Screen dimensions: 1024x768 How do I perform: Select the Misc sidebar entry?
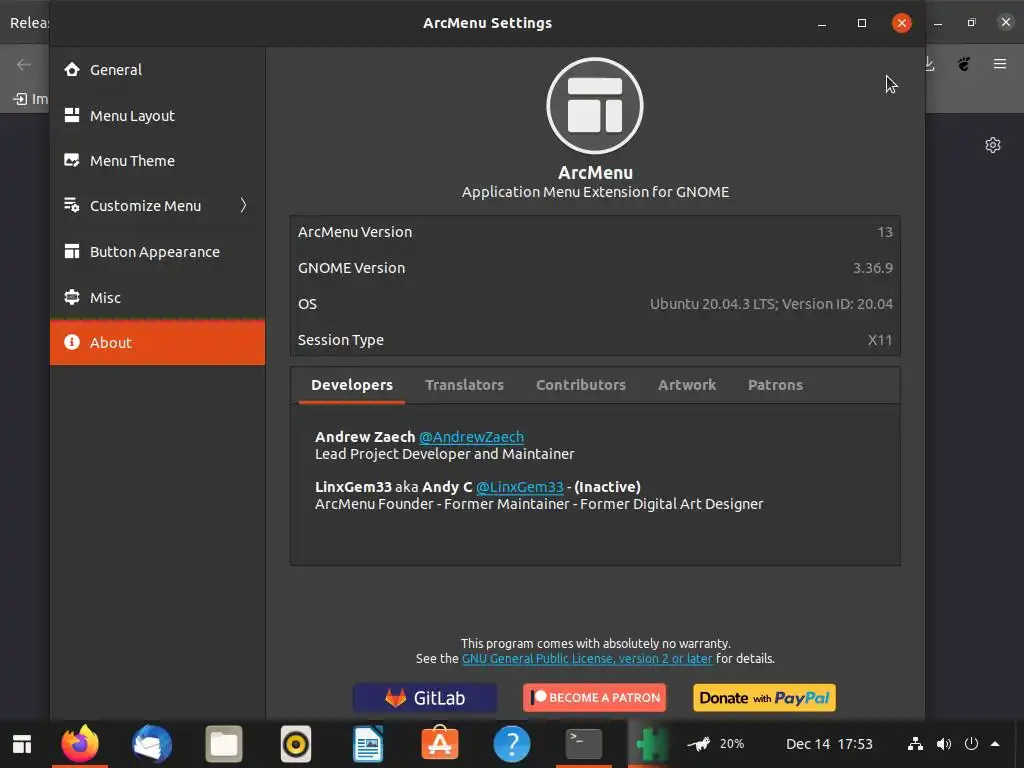[157, 297]
